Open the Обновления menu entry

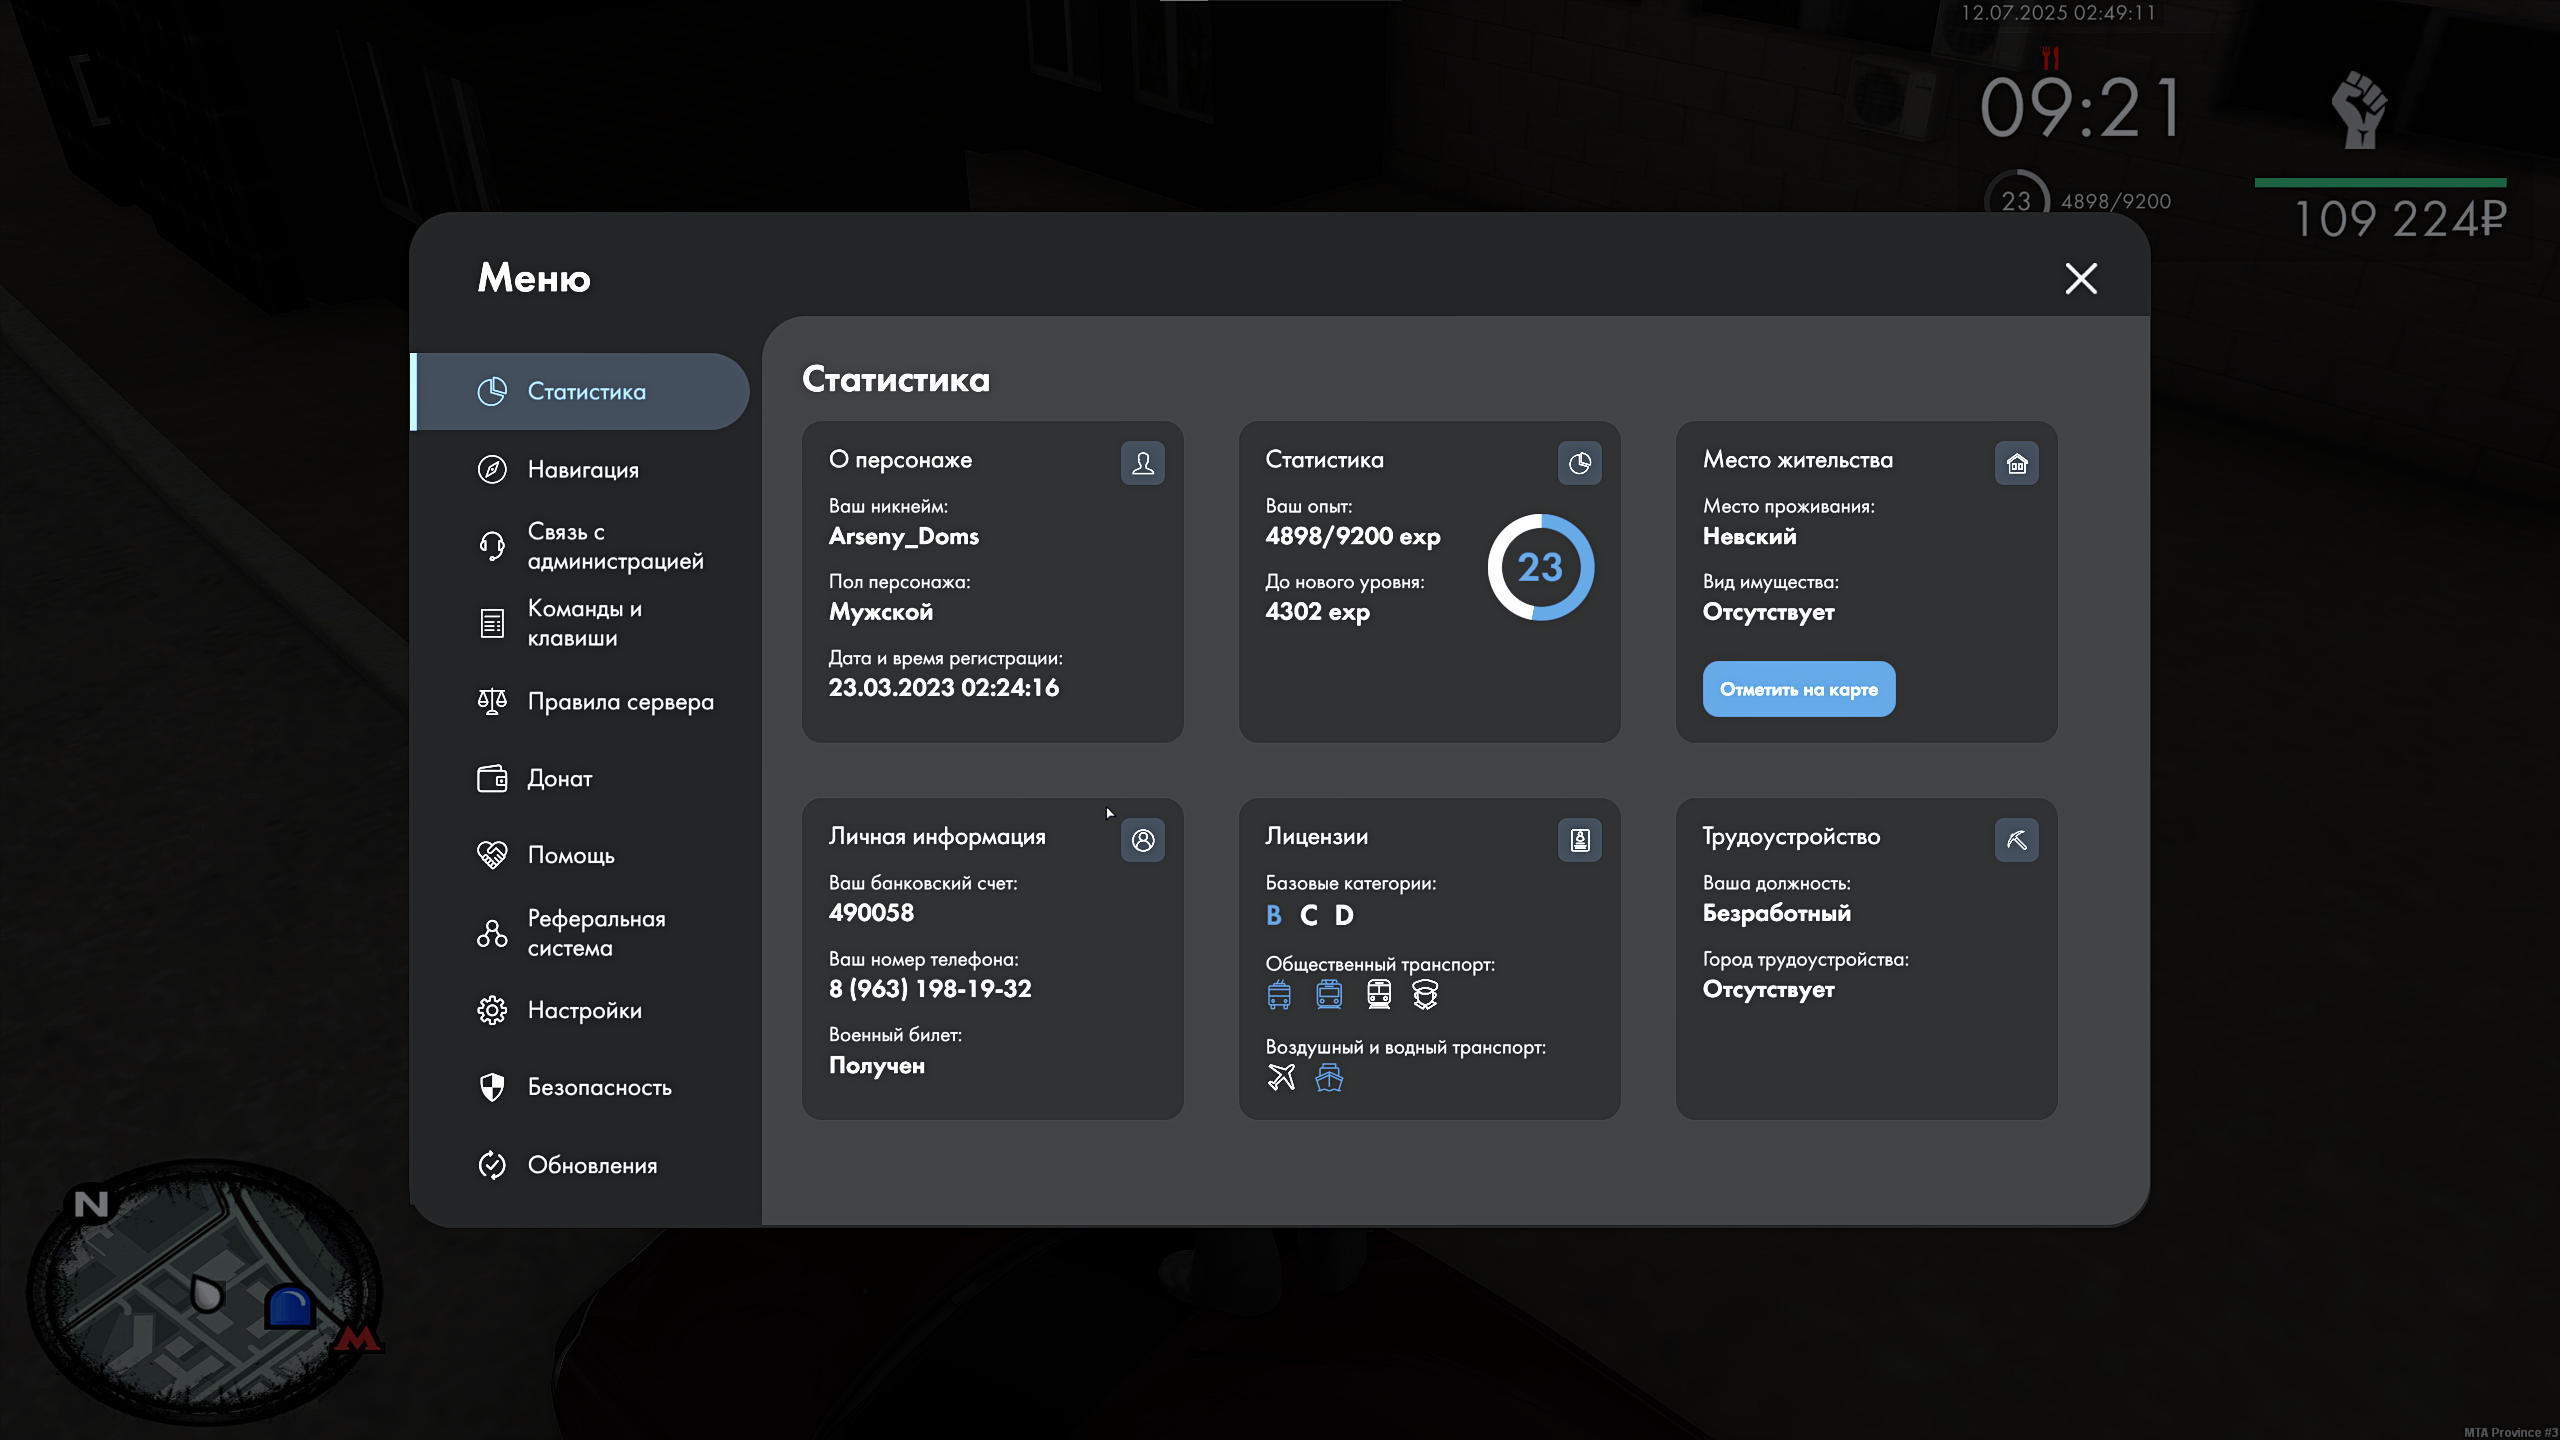[581, 1165]
